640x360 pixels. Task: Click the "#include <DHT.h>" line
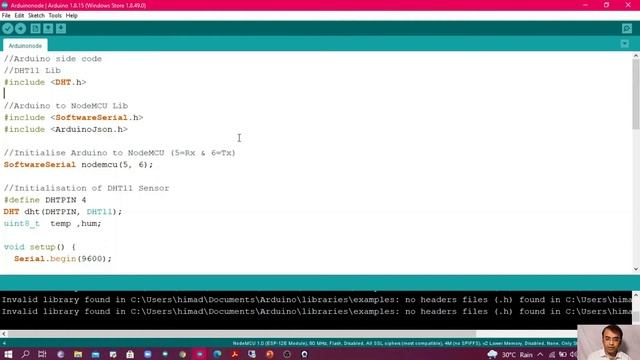click(x=45, y=82)
